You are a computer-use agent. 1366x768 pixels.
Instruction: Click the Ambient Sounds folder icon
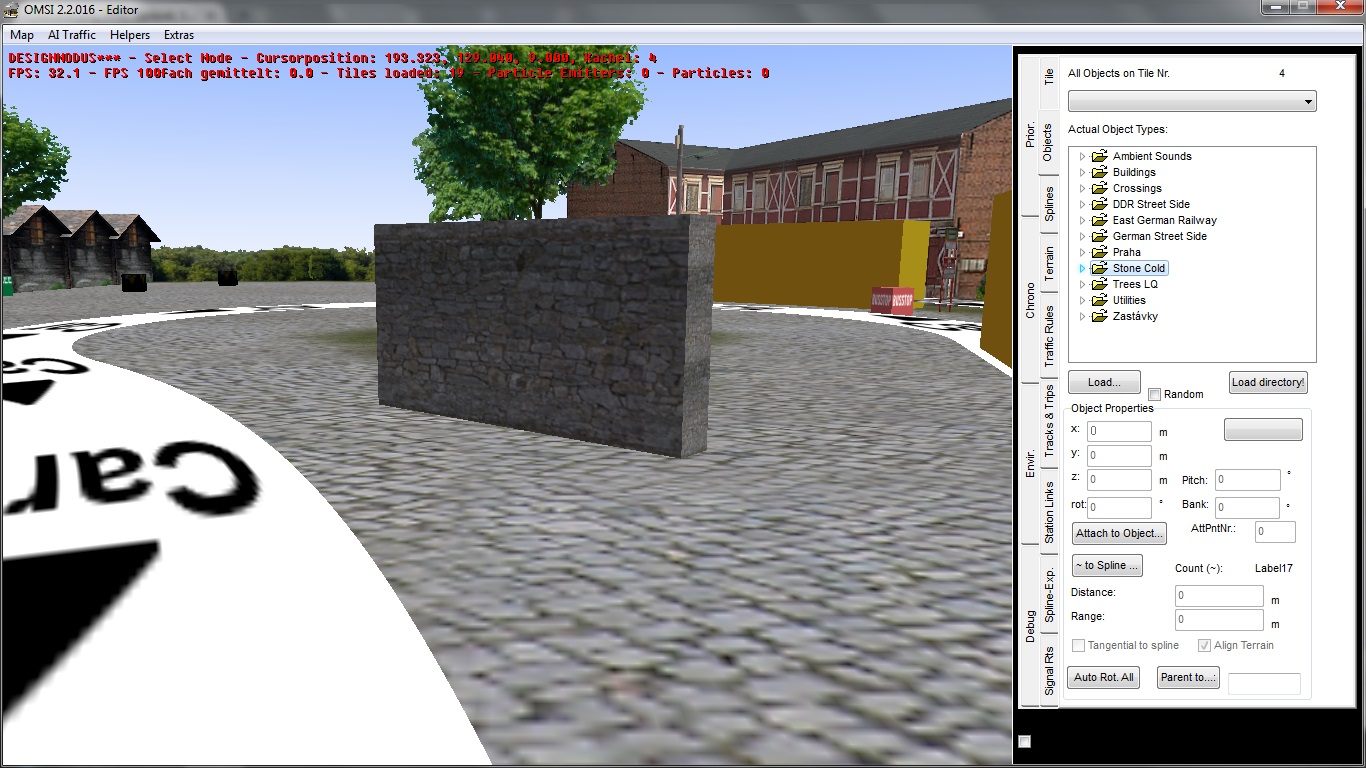[x=1099, y=156]
